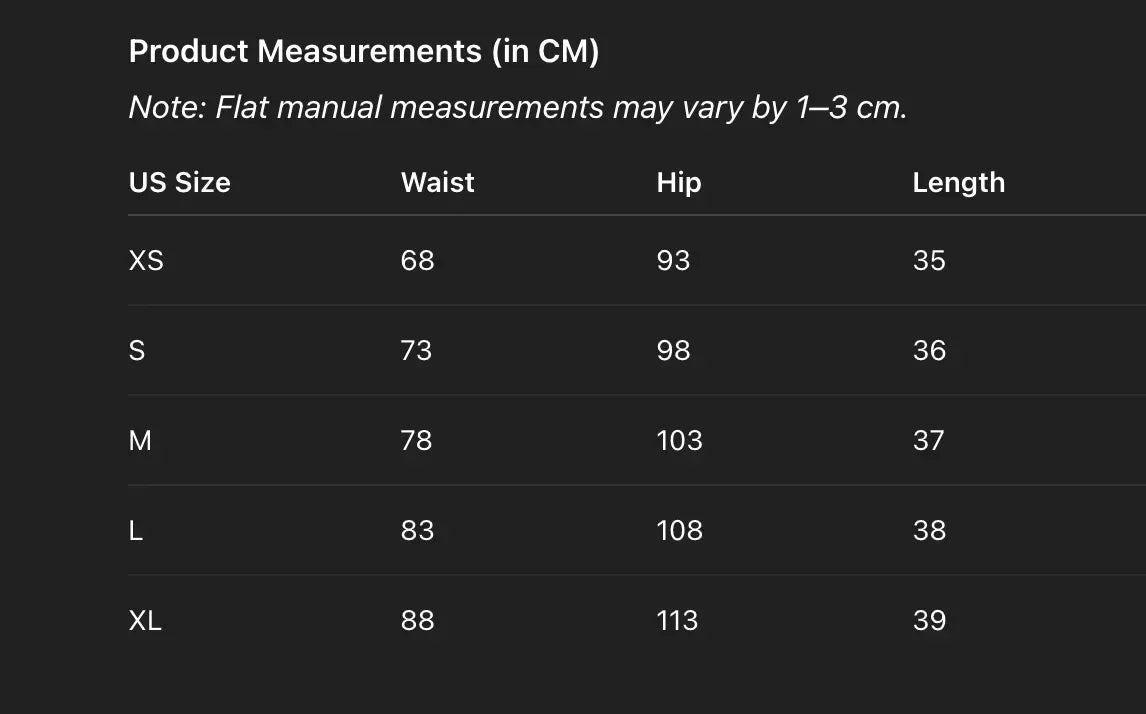Click the Length column header
The width and height of the screenshot is (1146, 714).
[958, 183]
